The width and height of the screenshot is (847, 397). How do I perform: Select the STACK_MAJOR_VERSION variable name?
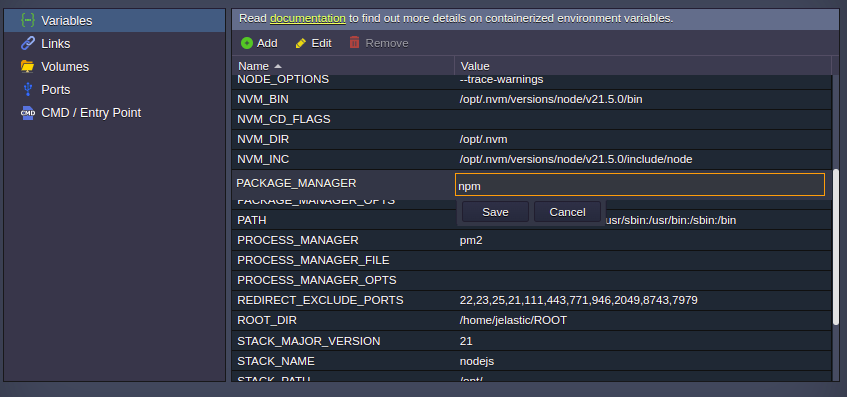308,341
